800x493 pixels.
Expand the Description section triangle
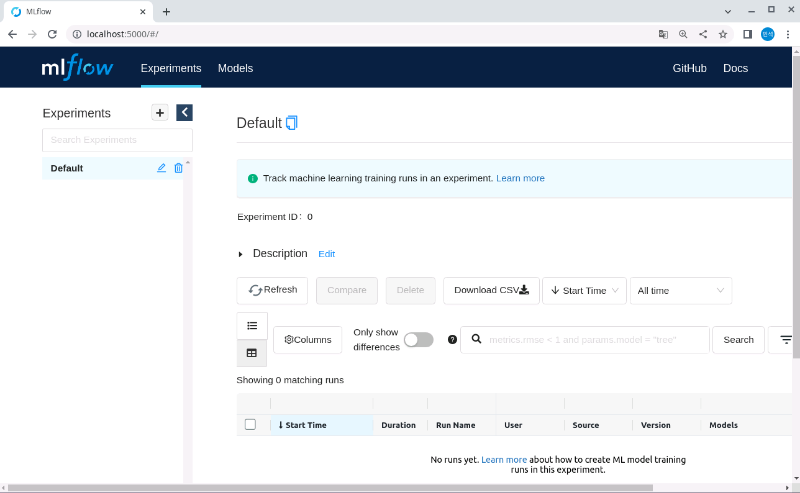click(x=240, y=254)
